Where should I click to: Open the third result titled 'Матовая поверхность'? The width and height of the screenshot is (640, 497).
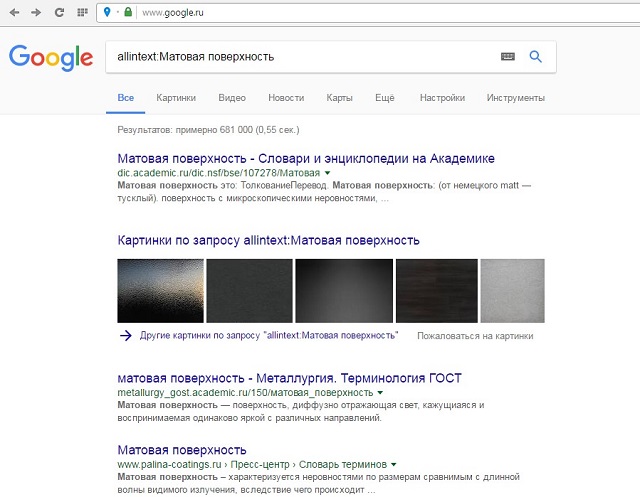(182, 450)
